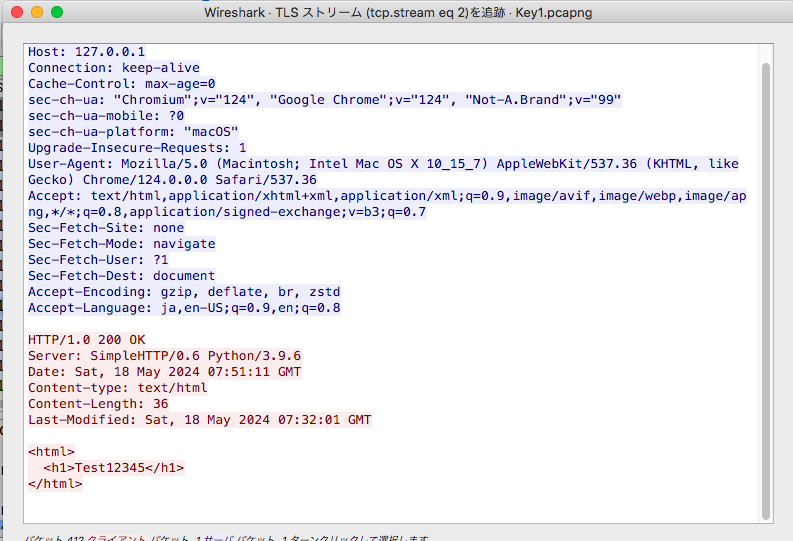
Task: Click the vertical scrollbar in stream view
Action: tap(766, 291)
